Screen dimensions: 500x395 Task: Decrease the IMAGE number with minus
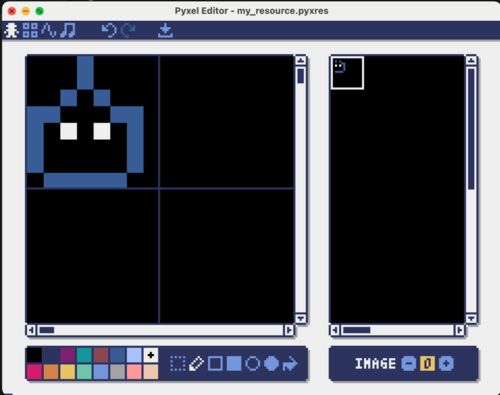tap(409, 363)
